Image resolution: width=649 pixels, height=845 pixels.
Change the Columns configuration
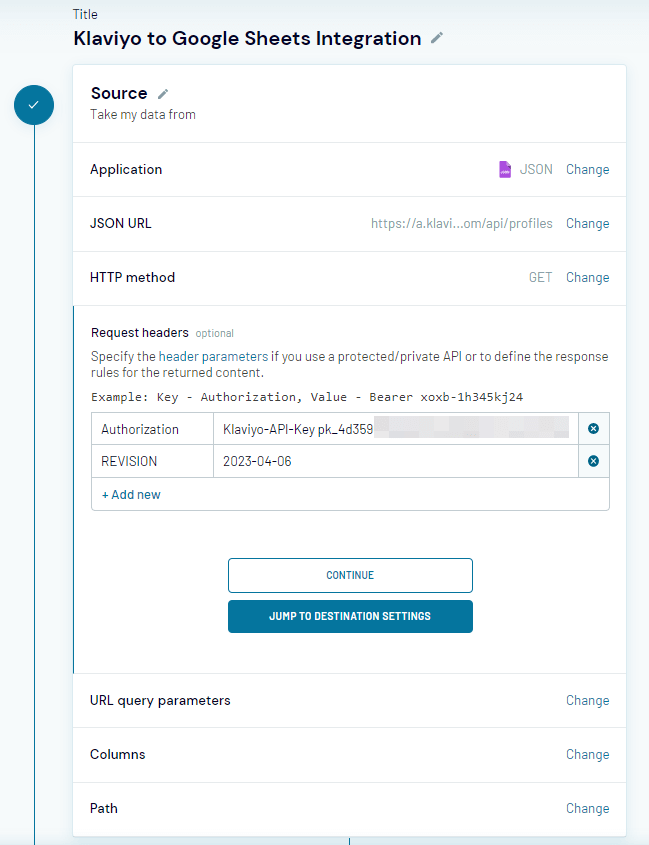(x=587, y=754)
